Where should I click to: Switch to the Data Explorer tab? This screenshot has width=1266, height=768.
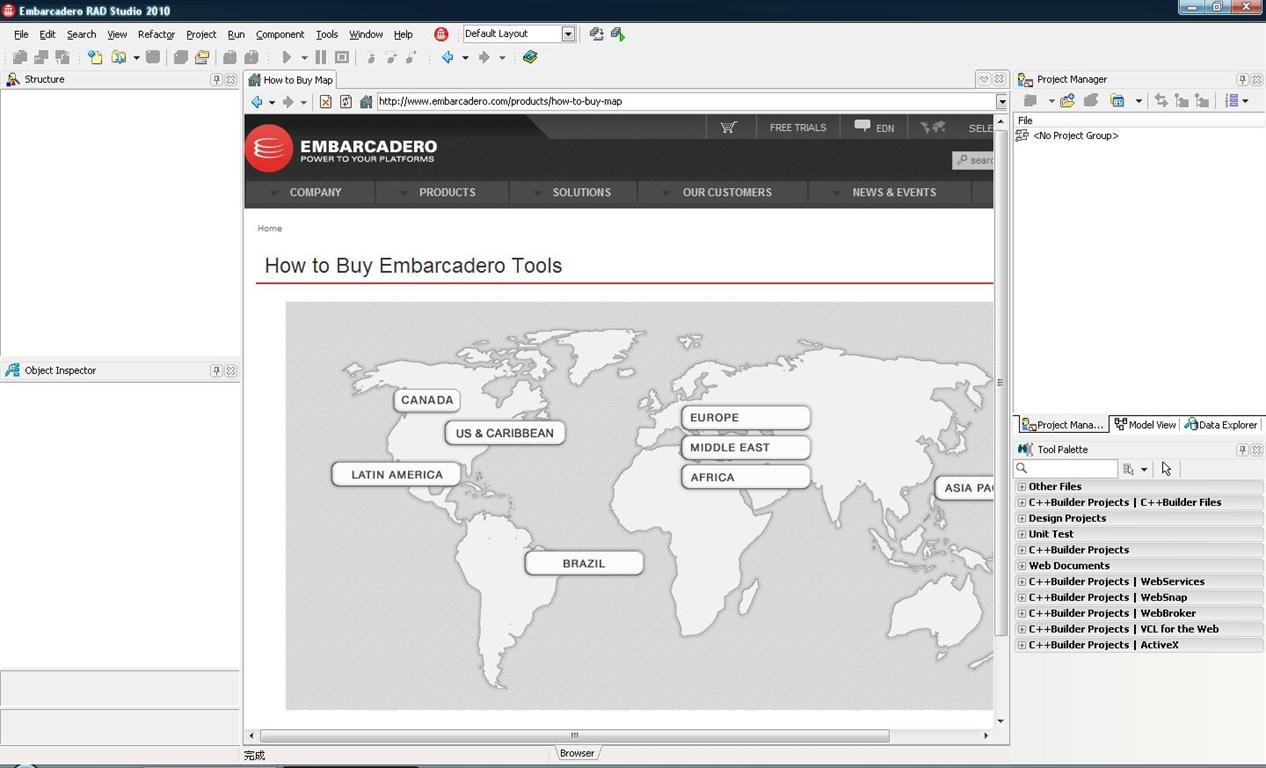point(1221,425)
